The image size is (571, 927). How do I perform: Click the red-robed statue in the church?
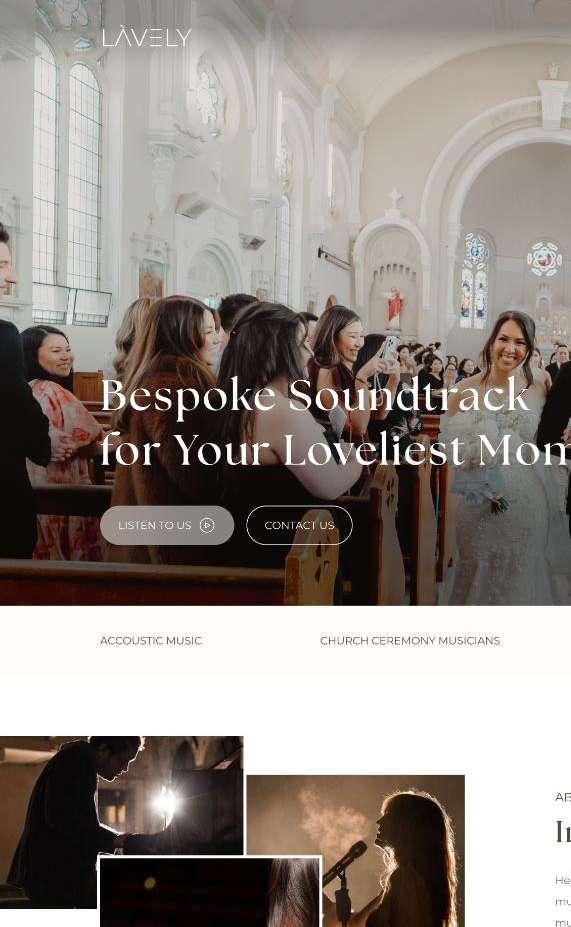click(394, 306)
